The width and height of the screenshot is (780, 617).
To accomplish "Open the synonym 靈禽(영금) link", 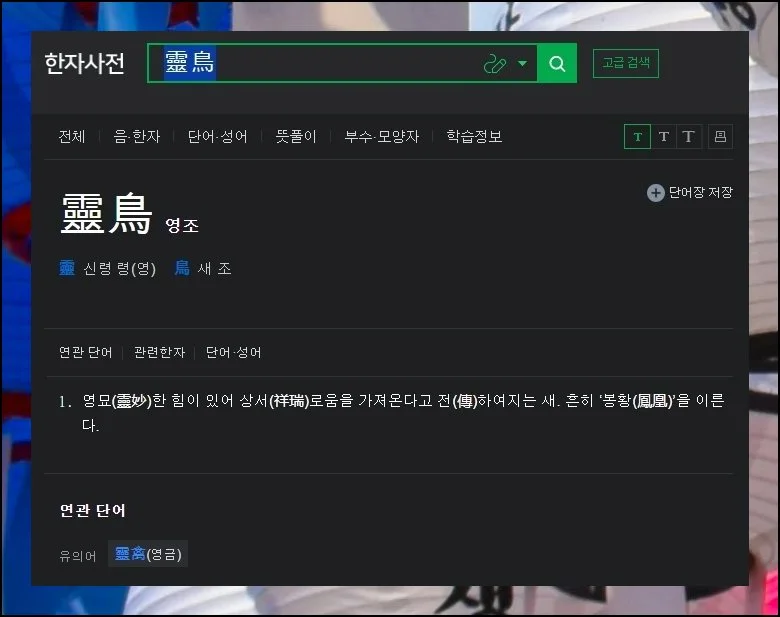I will pyautogui.click(x=148, y=554).
